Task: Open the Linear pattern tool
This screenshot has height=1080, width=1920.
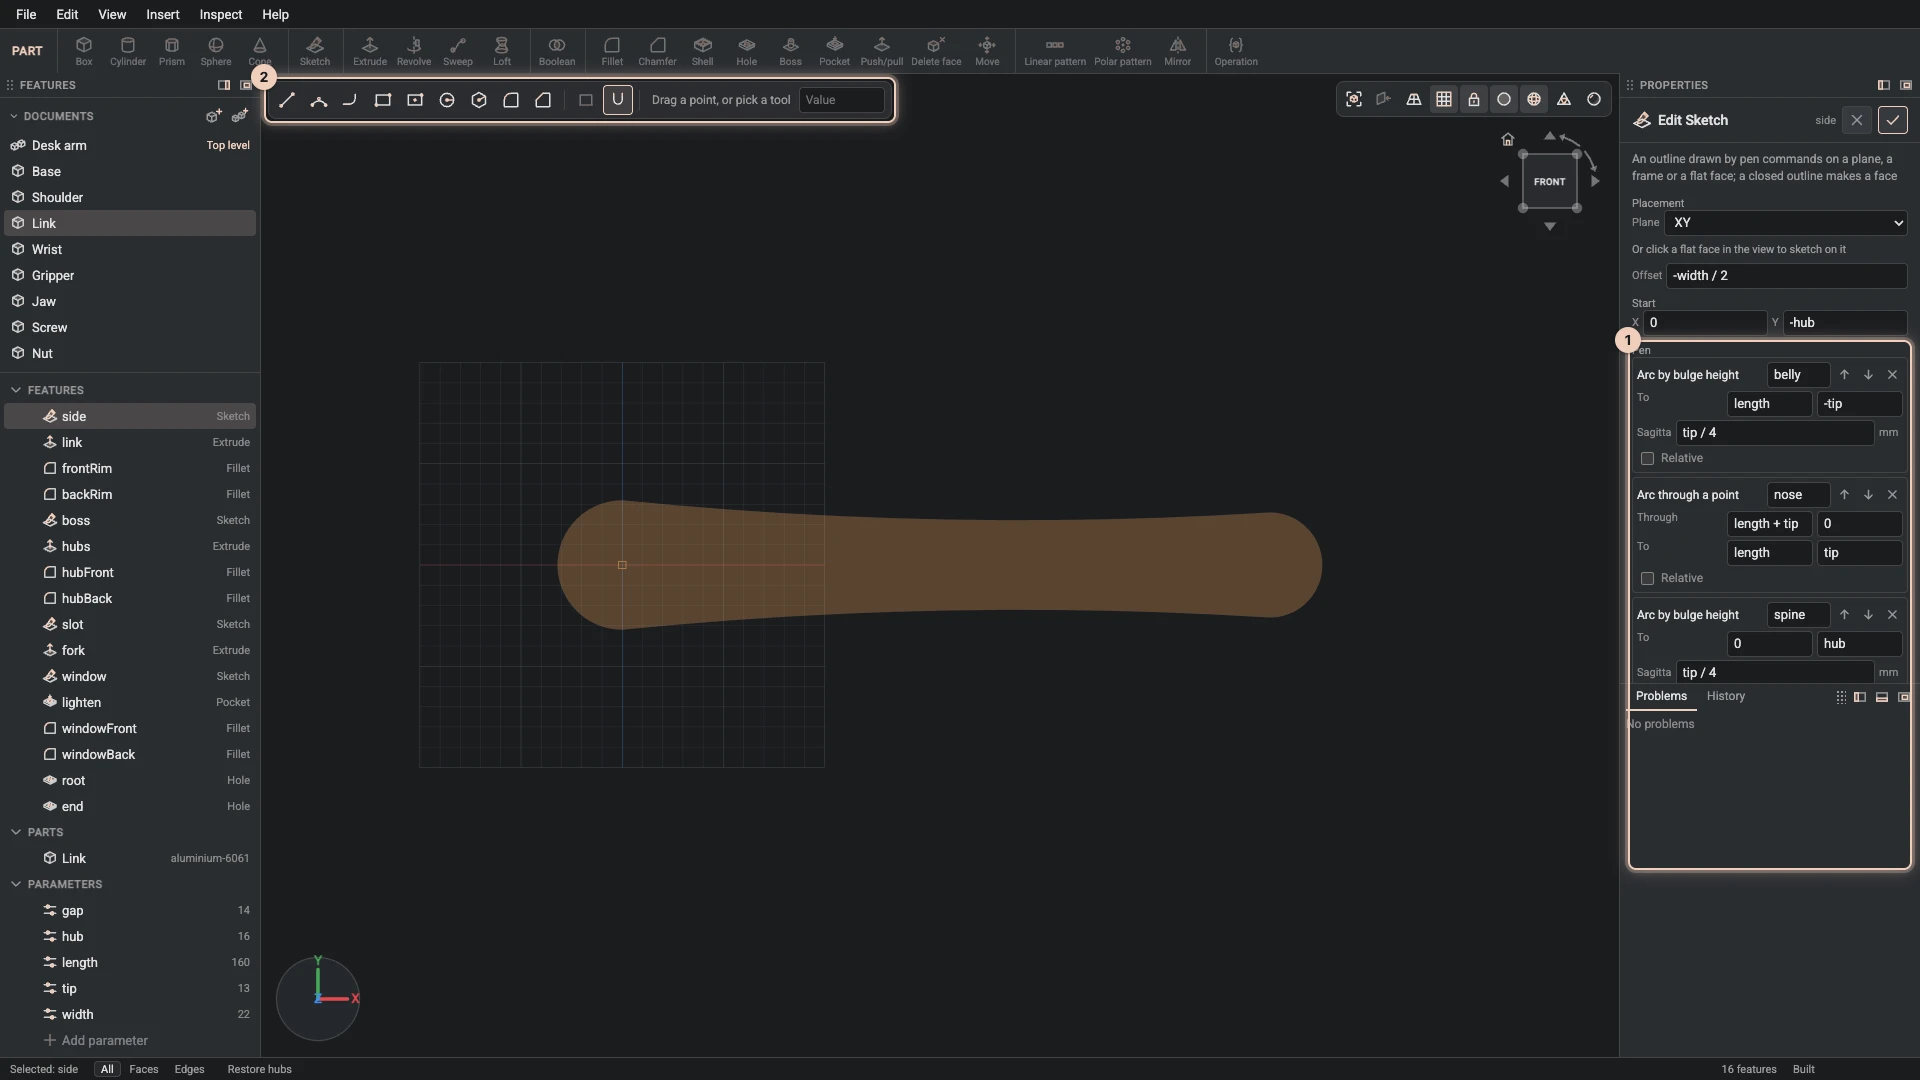Action: [x=1055, y=51]
